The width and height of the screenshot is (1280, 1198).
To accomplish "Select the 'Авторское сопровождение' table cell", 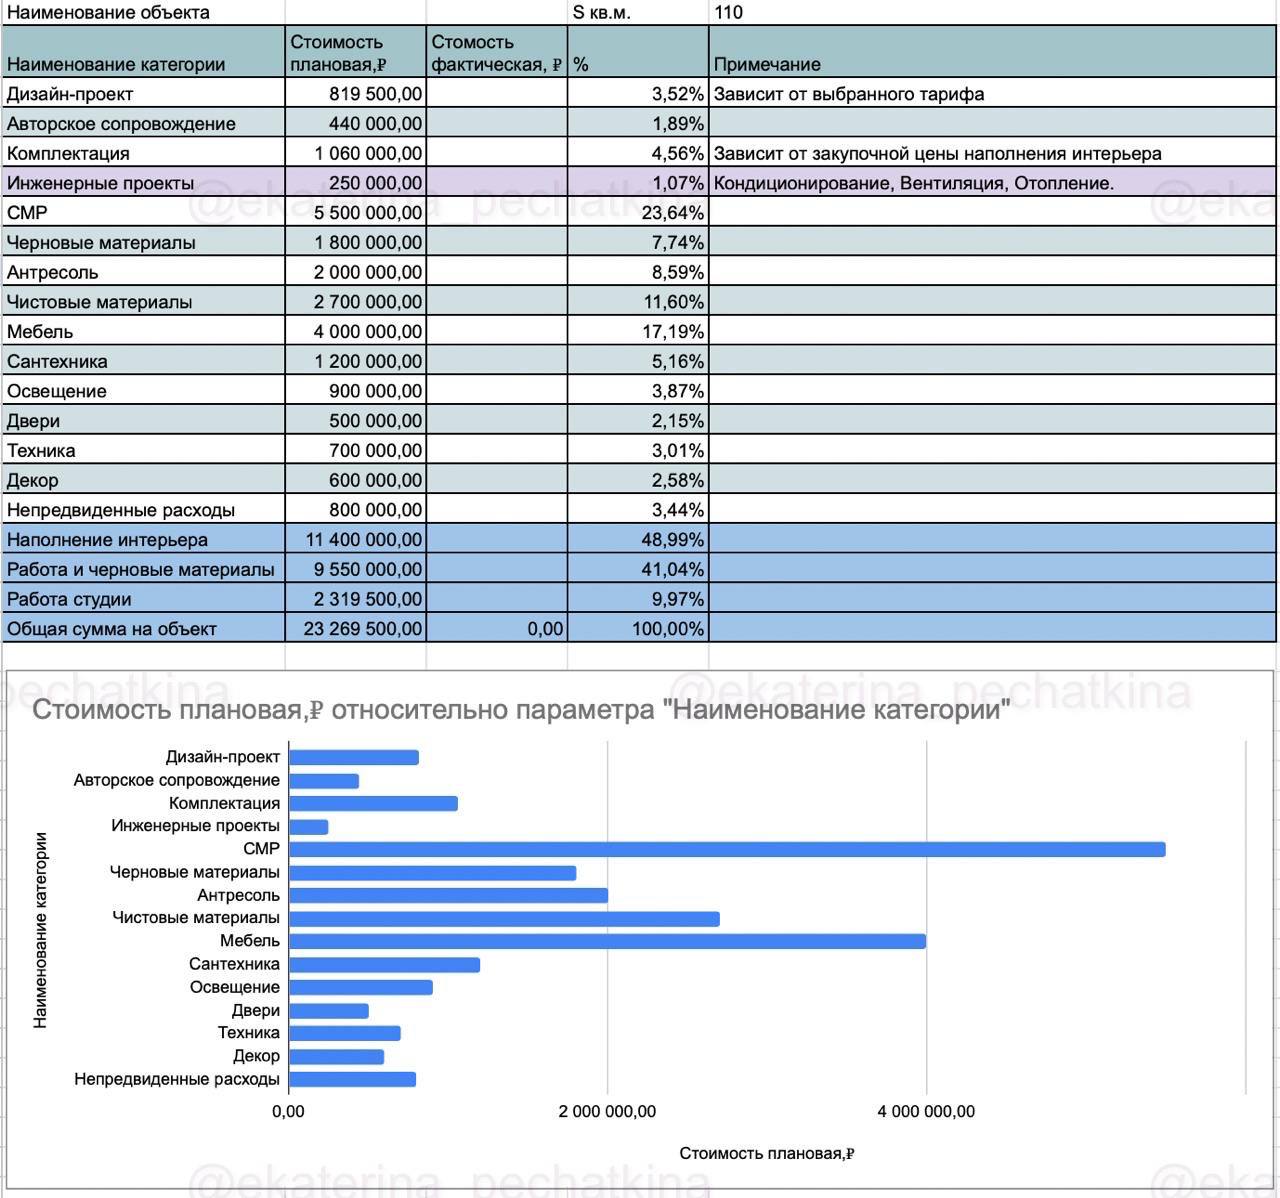I will [x=143, y=124].
